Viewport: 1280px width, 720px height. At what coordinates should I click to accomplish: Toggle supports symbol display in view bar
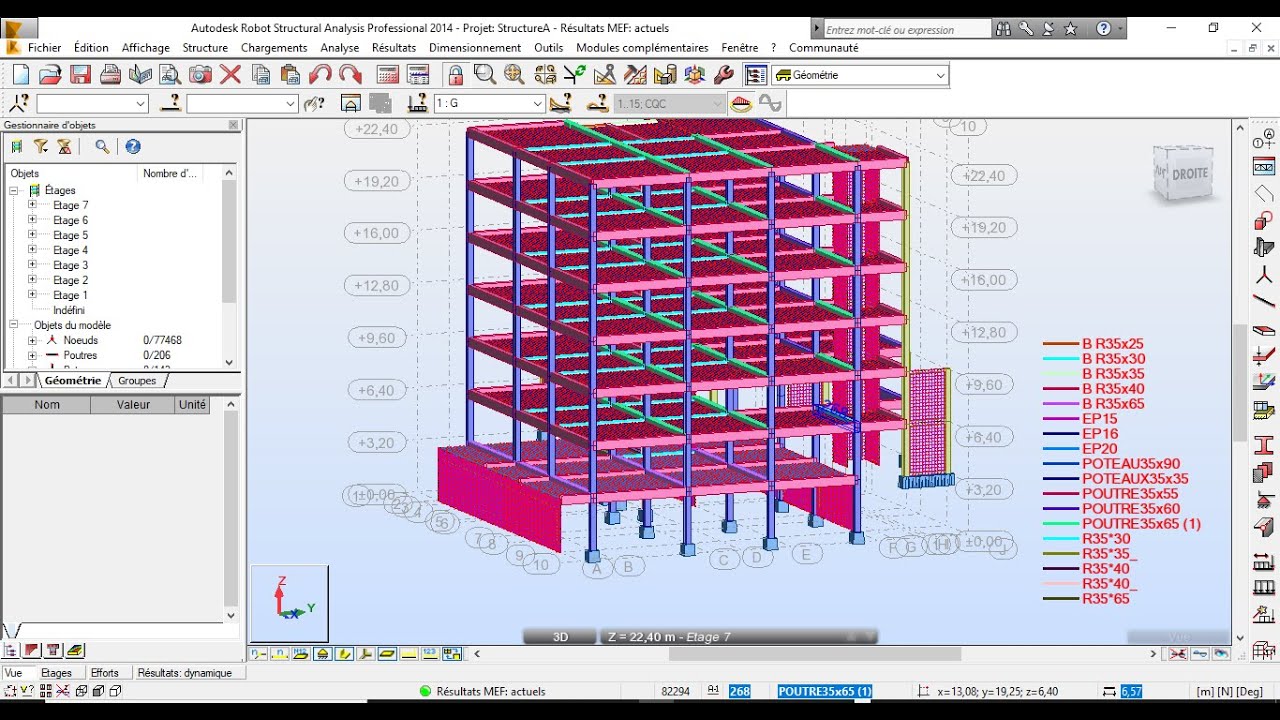323,654
